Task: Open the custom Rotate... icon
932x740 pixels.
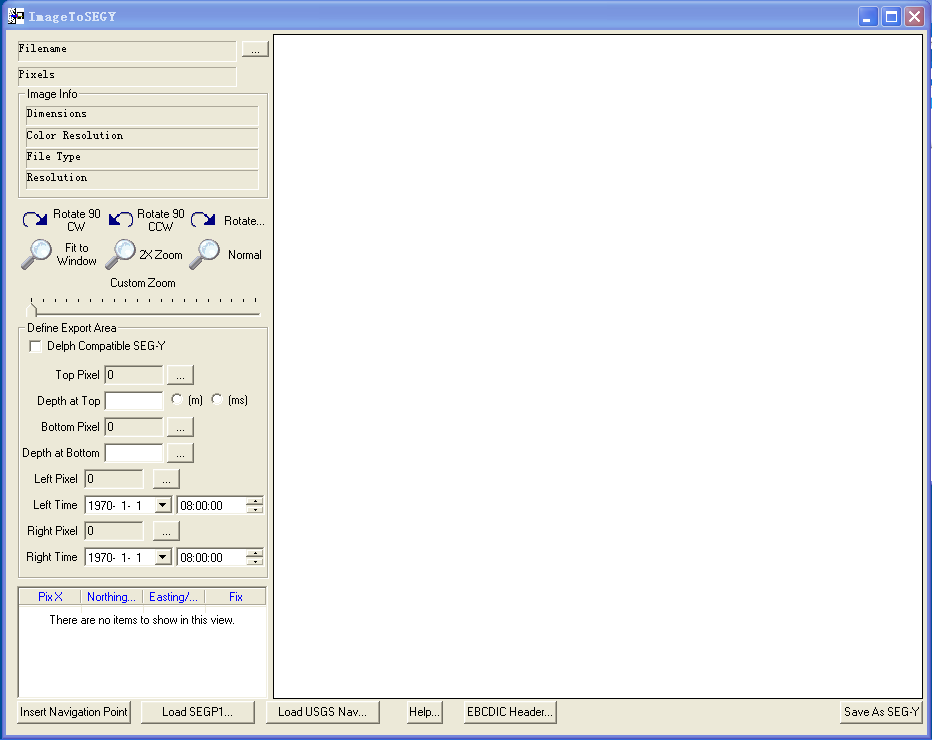Action: (x=203, y=220)
